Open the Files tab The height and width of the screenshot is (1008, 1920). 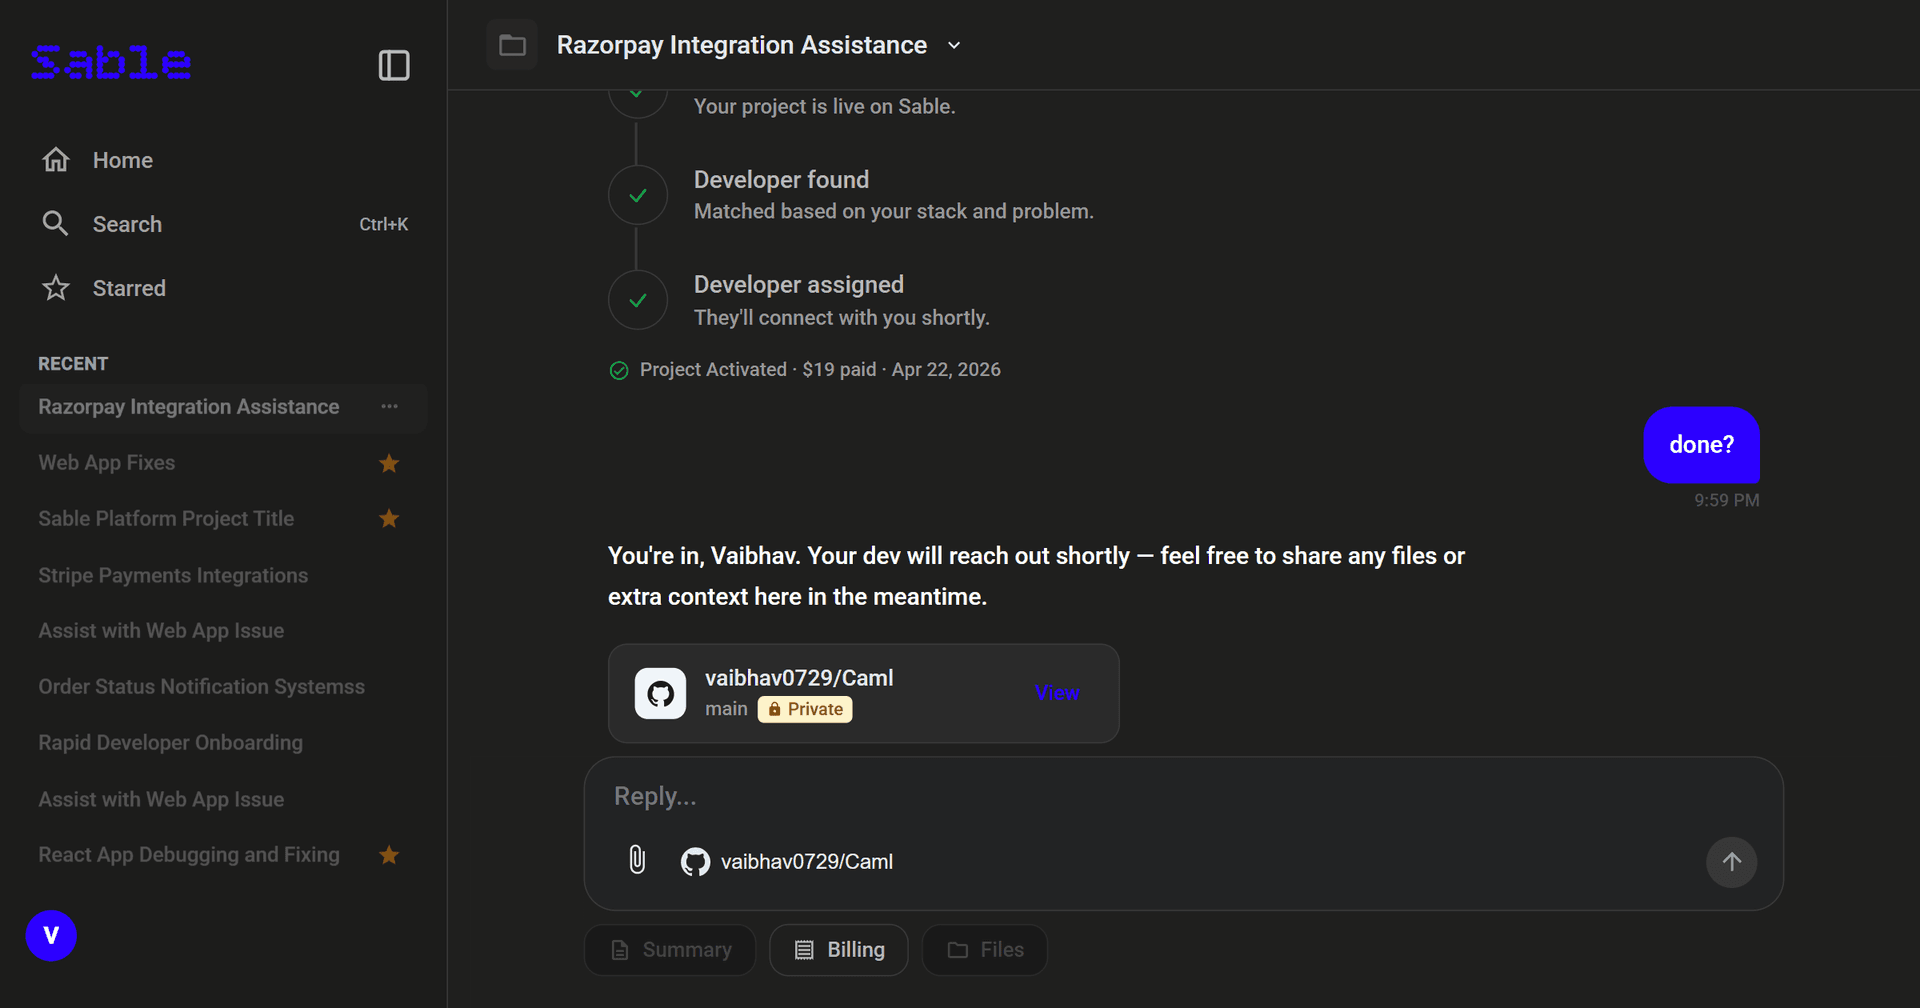985,950
